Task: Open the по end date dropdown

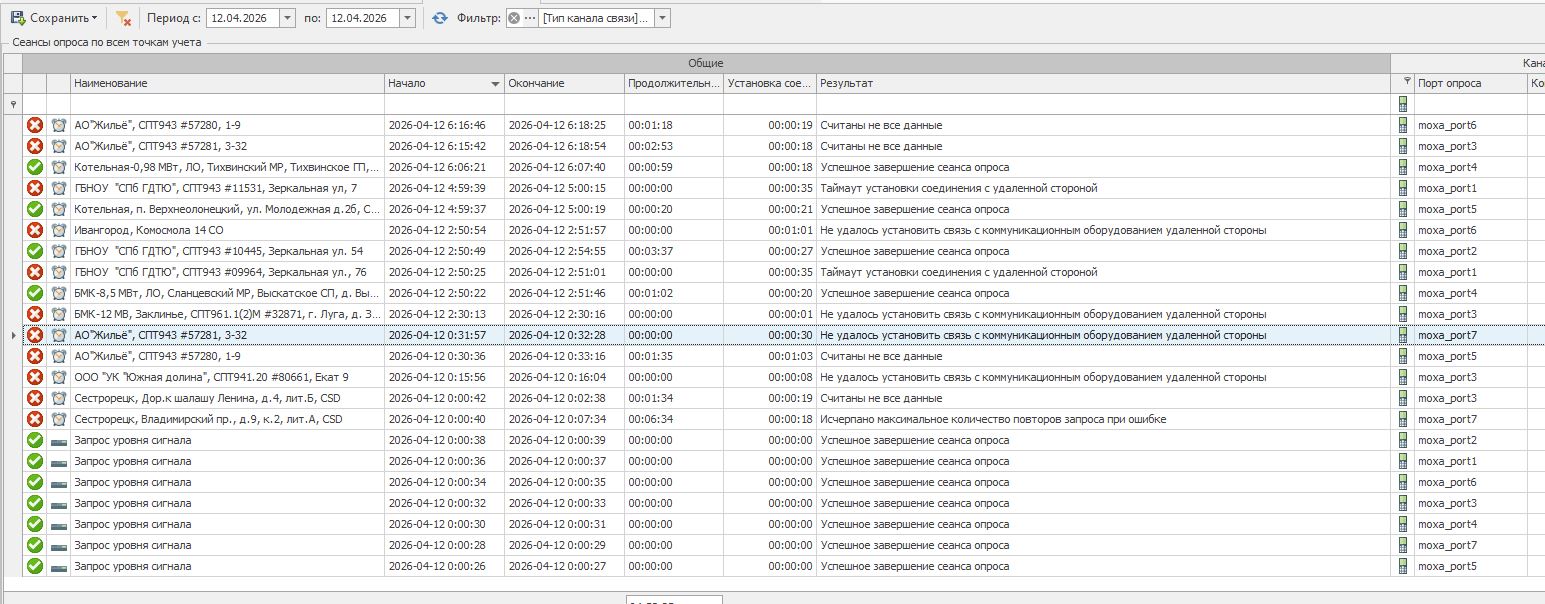Action: point(406,18)
